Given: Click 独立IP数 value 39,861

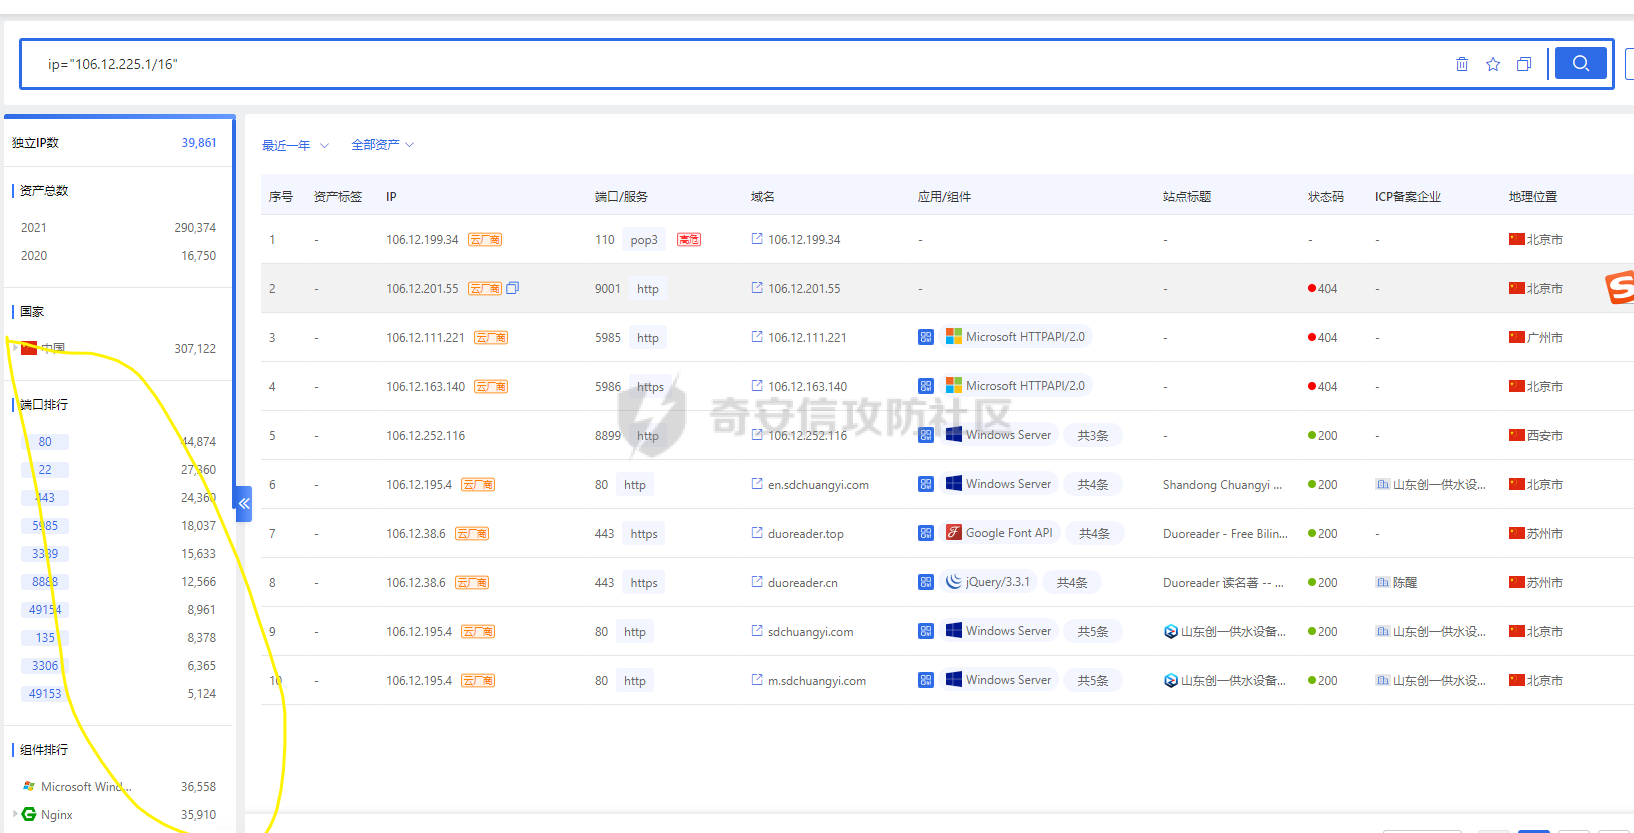Looking at the screenshot, I should tap(199, 143).
